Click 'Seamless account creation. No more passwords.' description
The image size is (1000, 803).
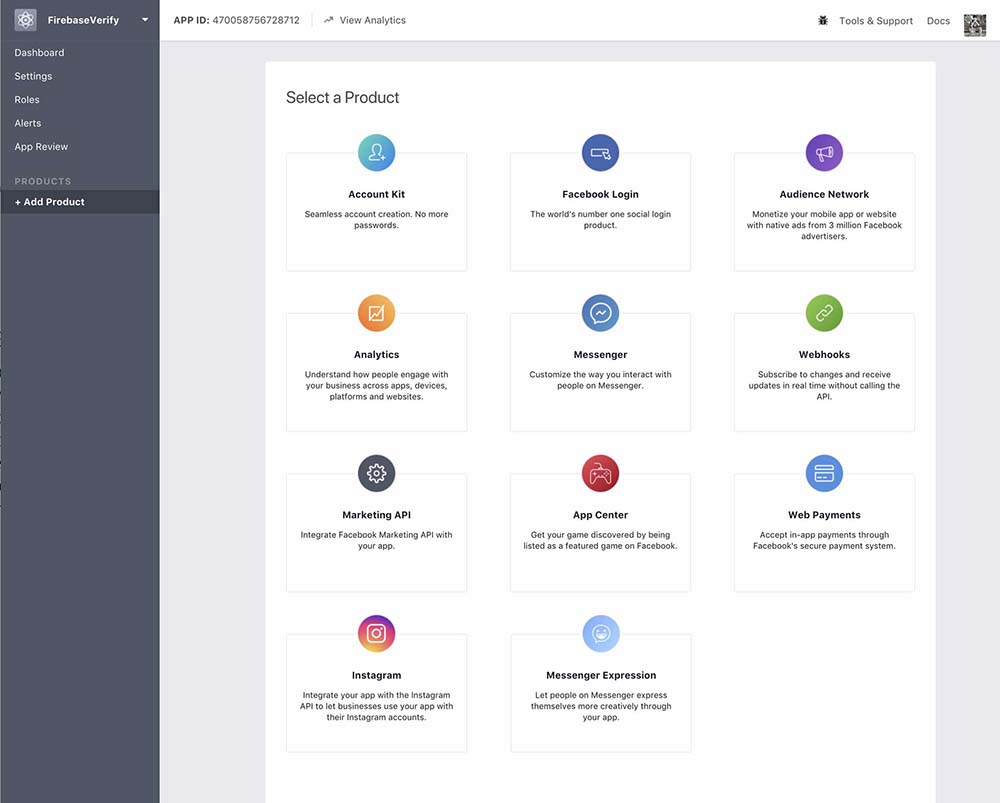click(x=376, y=219)
